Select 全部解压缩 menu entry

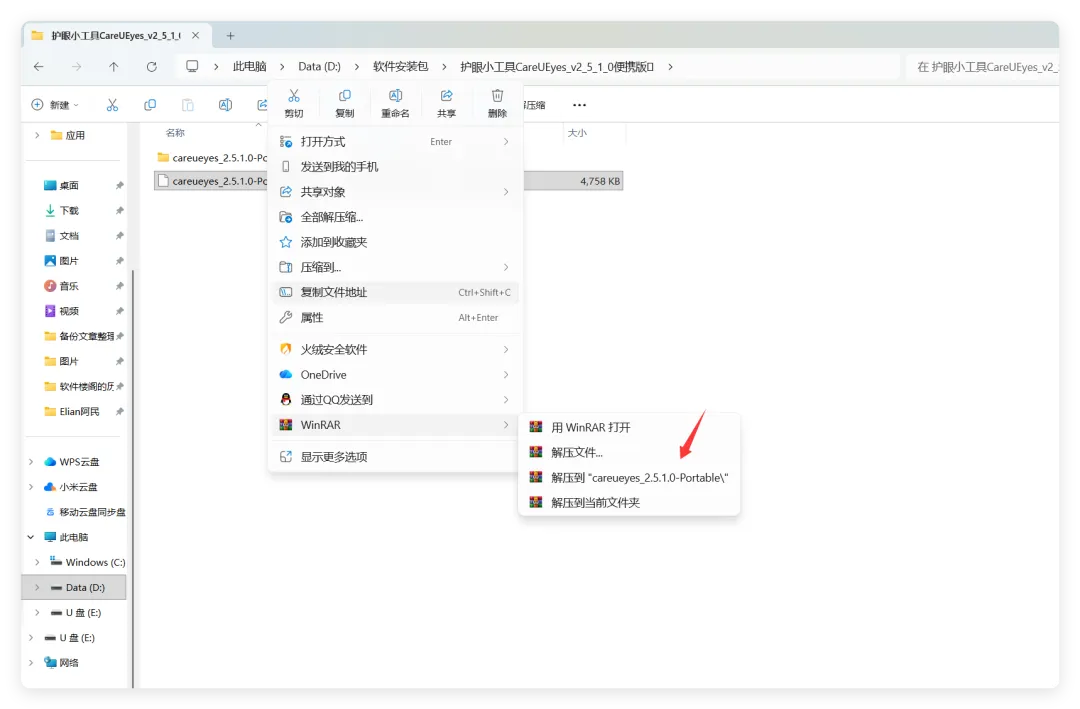point(395,217)
